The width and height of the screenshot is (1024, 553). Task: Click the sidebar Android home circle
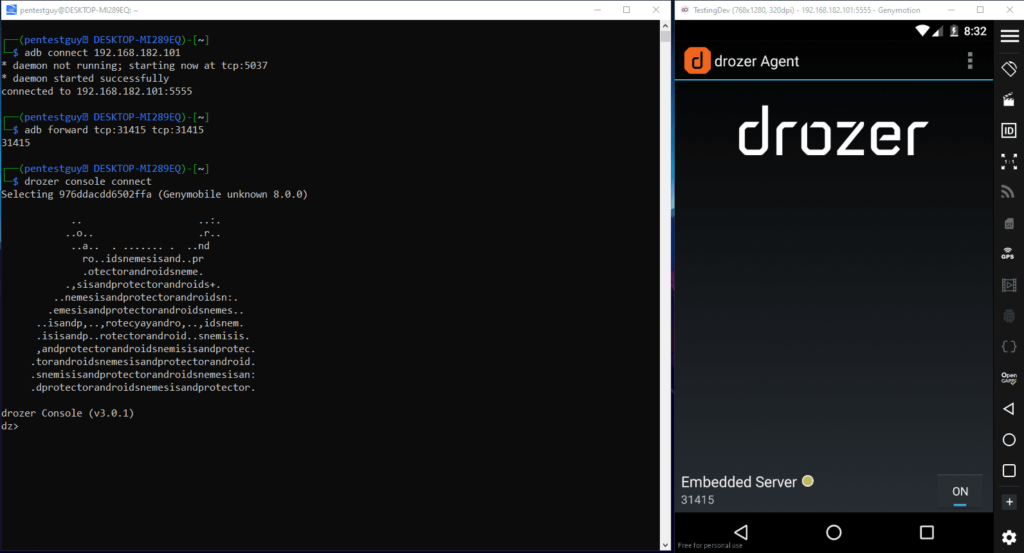coord(1009,439)
